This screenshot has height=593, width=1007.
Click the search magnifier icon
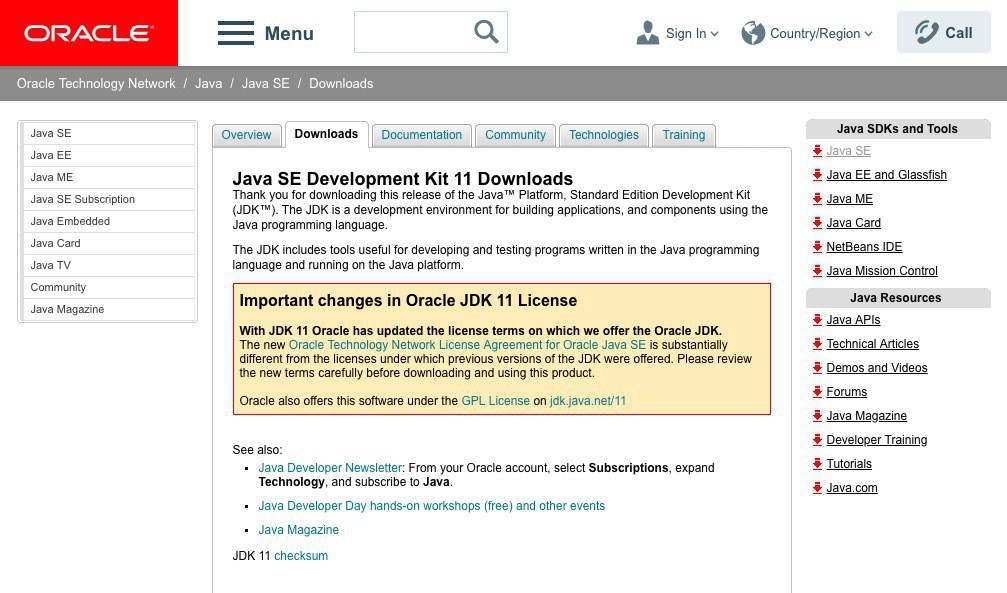(x=486, y=31)
